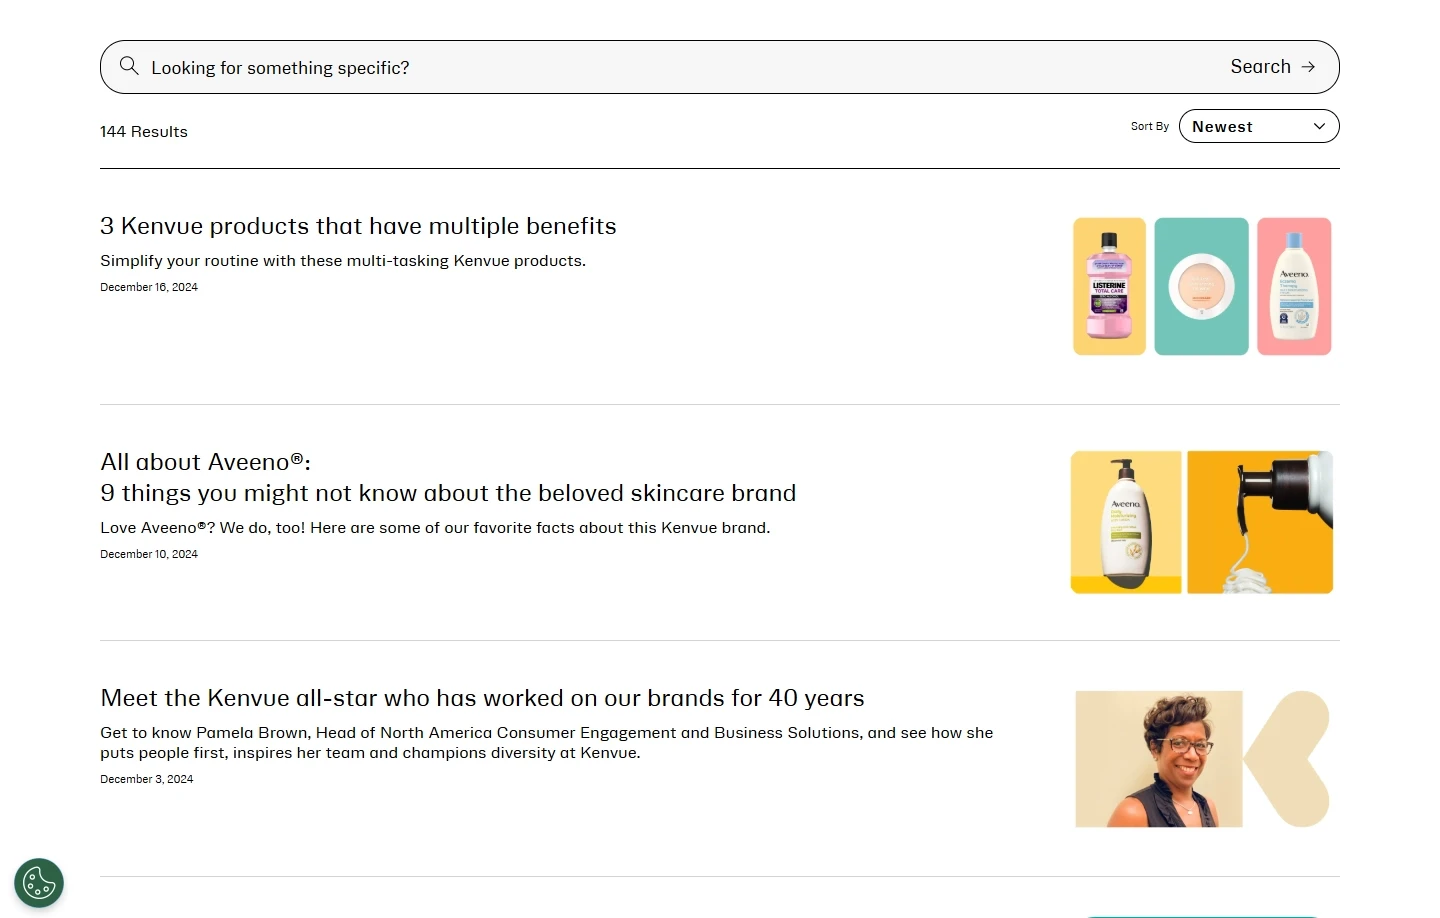1440x918 pixels.
Task: Click the lotion dispensing pump close-up image
Action: click(1259, 521)
